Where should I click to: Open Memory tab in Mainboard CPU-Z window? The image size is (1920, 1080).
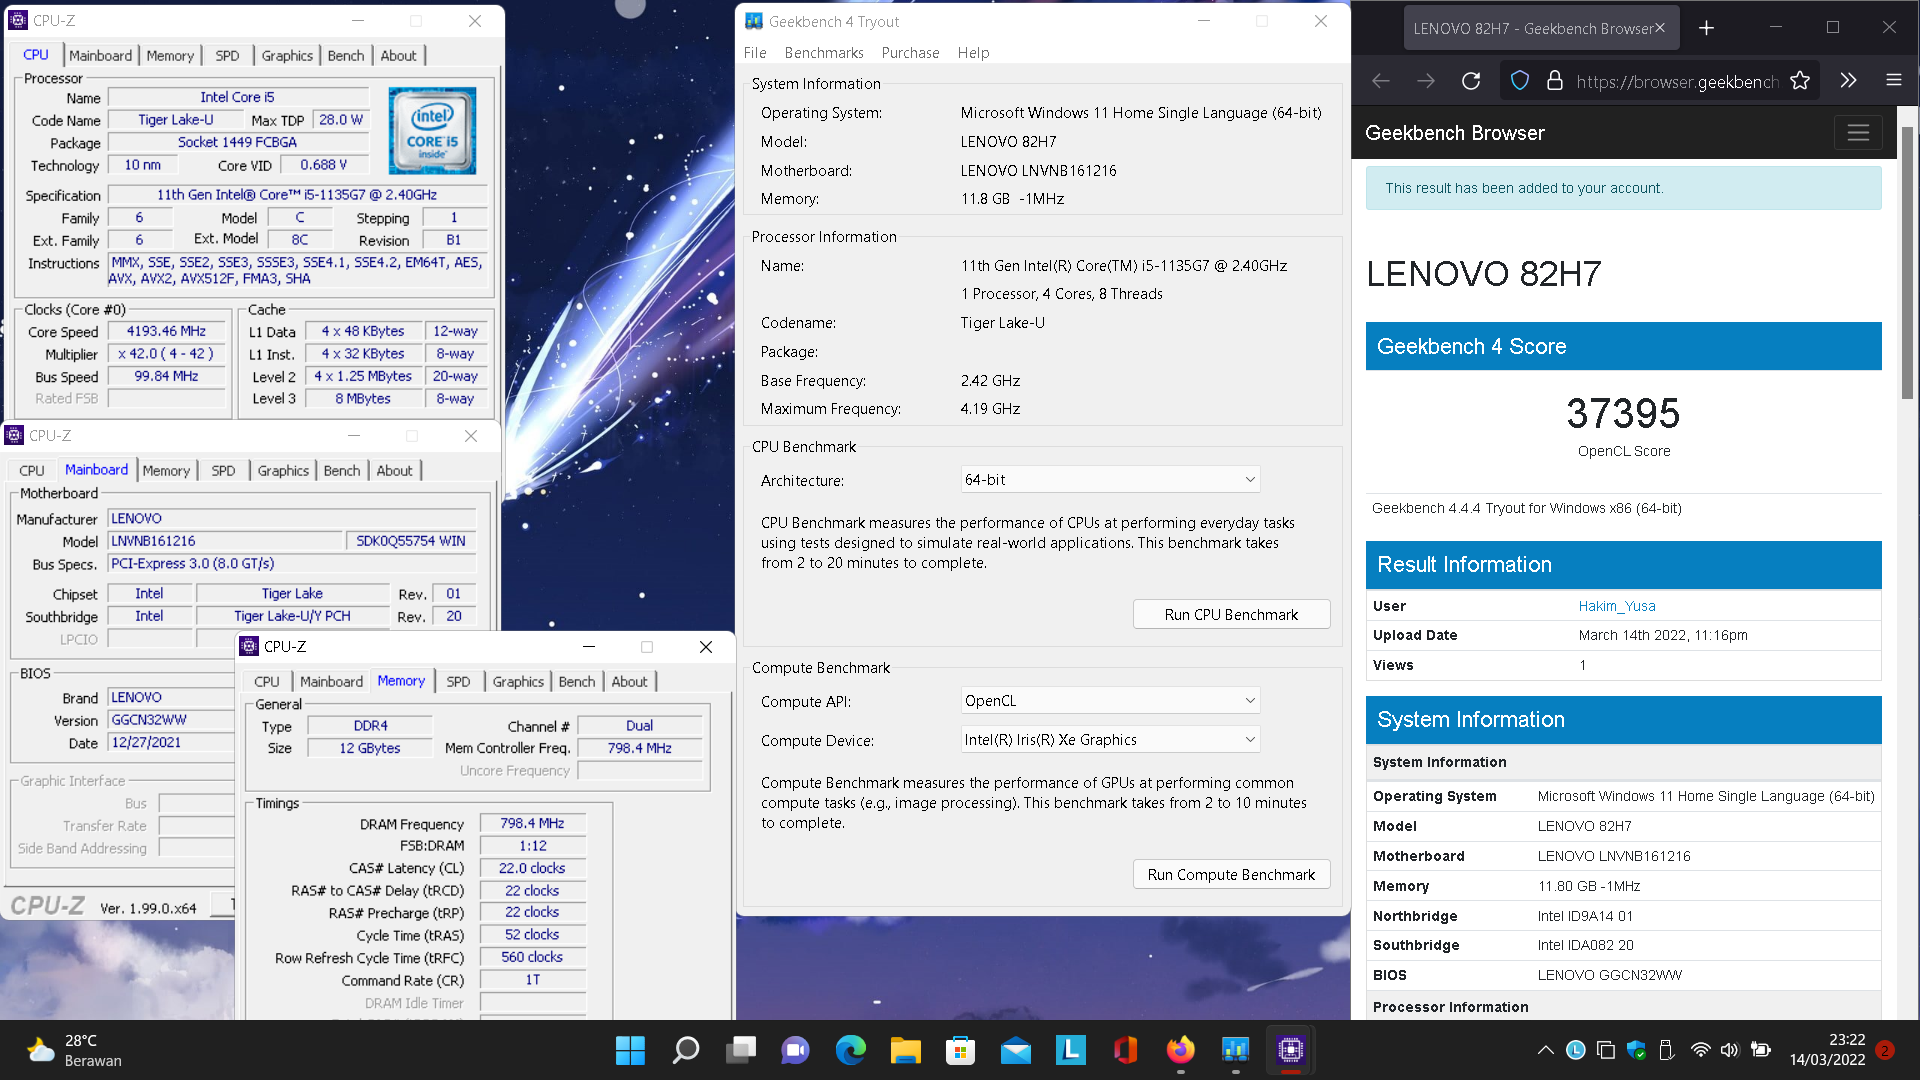(166, 471)
